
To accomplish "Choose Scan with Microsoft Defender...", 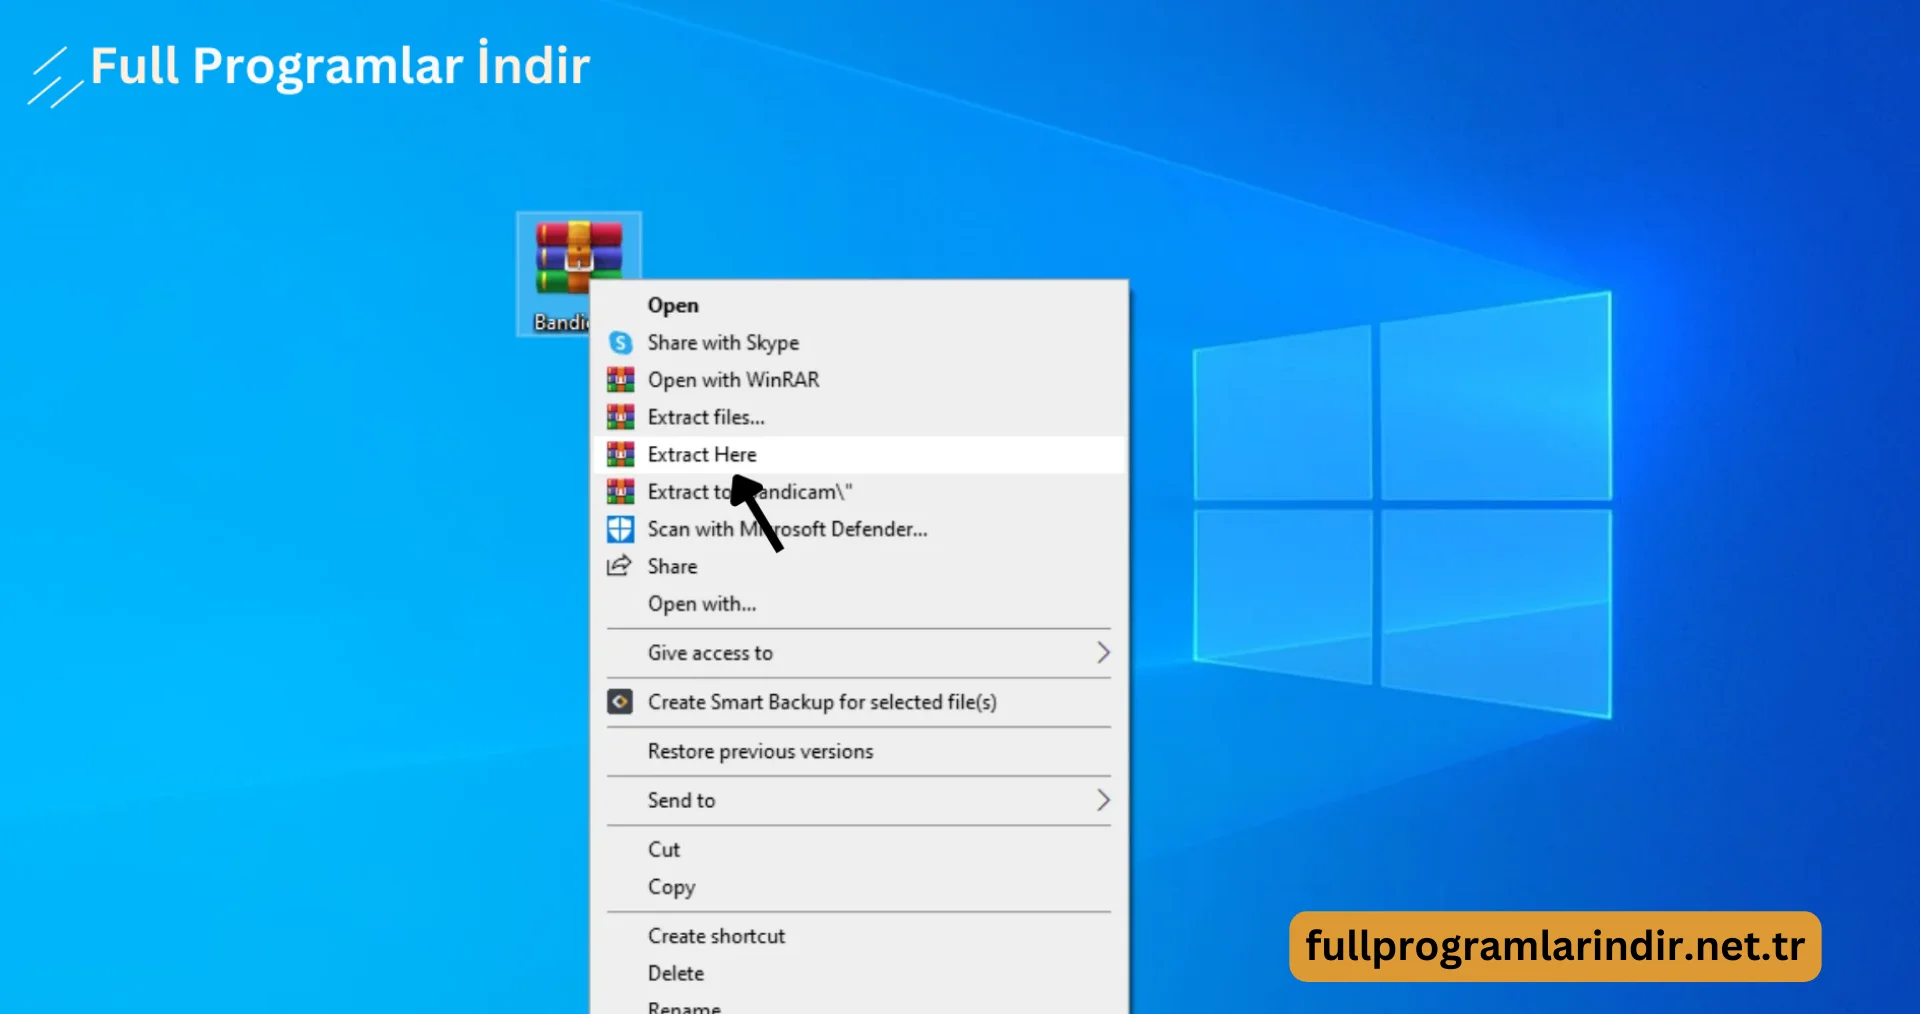I will pos(860,529).
